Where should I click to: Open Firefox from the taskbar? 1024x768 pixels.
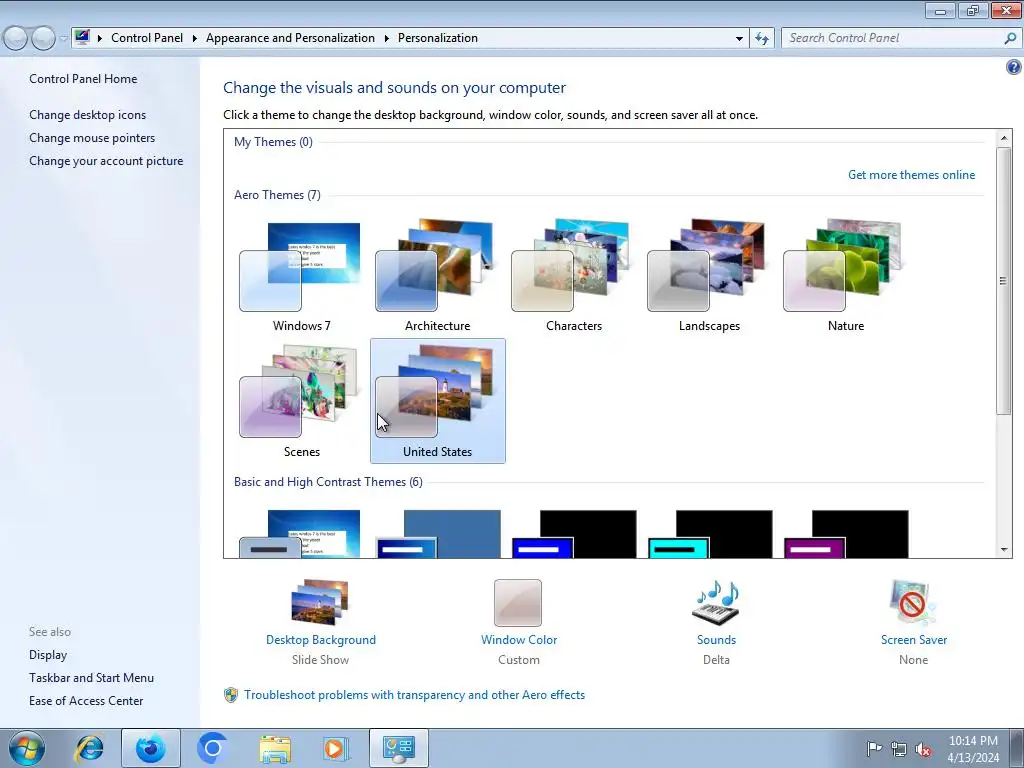[150, 748]
